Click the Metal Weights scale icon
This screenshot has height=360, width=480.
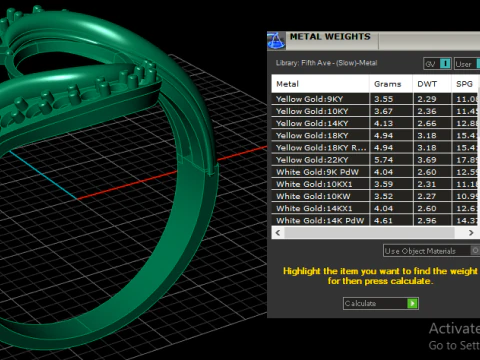click(x=276, y=41)
